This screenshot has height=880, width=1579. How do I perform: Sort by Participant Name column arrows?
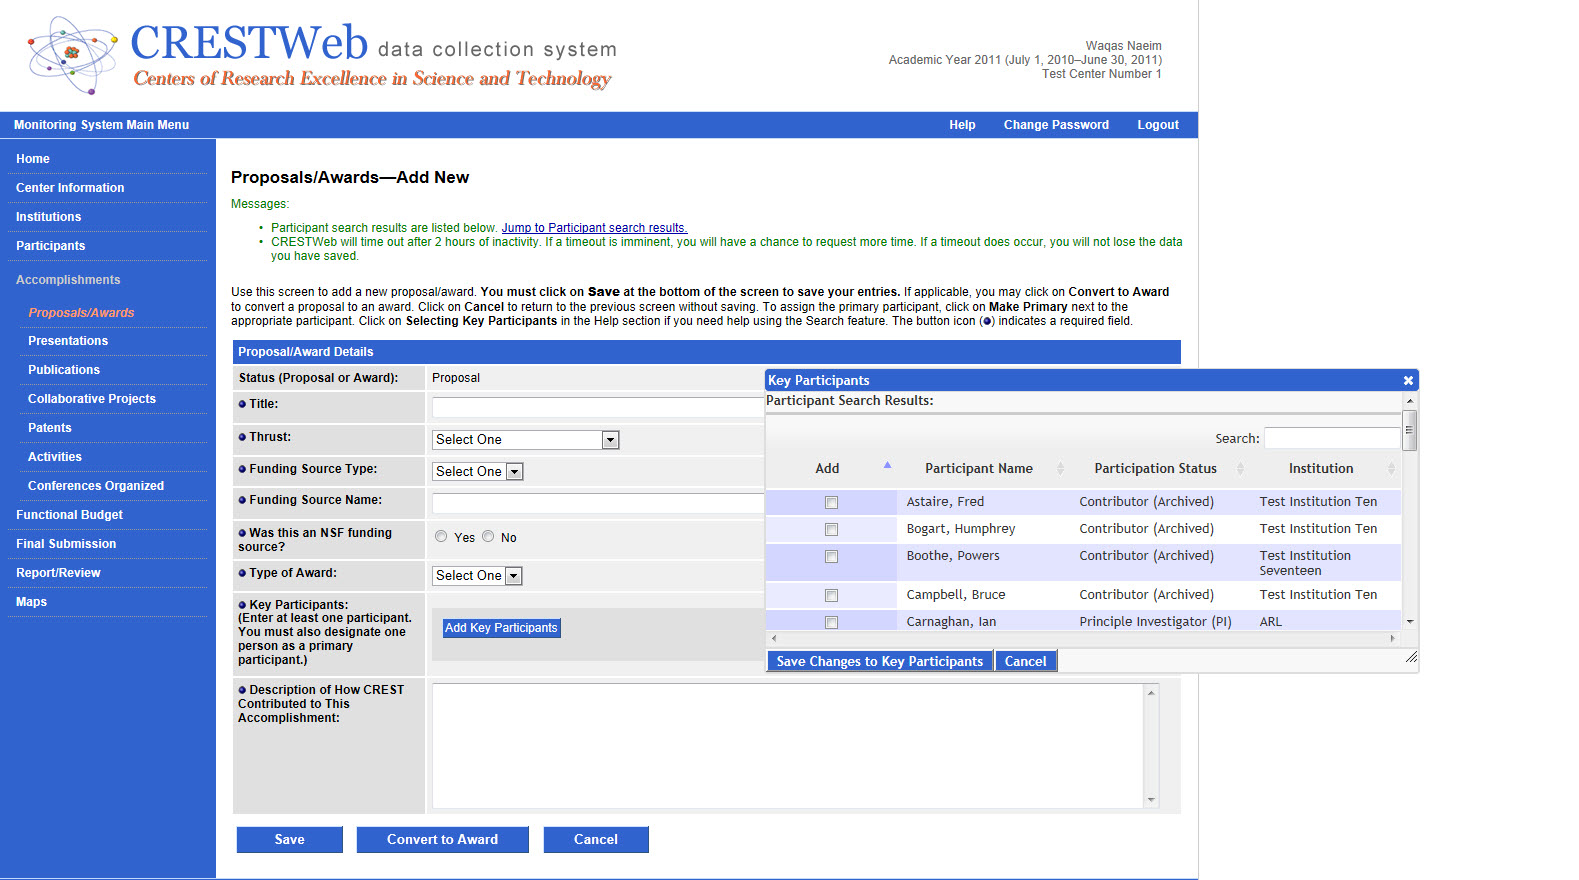(1060, 469)
